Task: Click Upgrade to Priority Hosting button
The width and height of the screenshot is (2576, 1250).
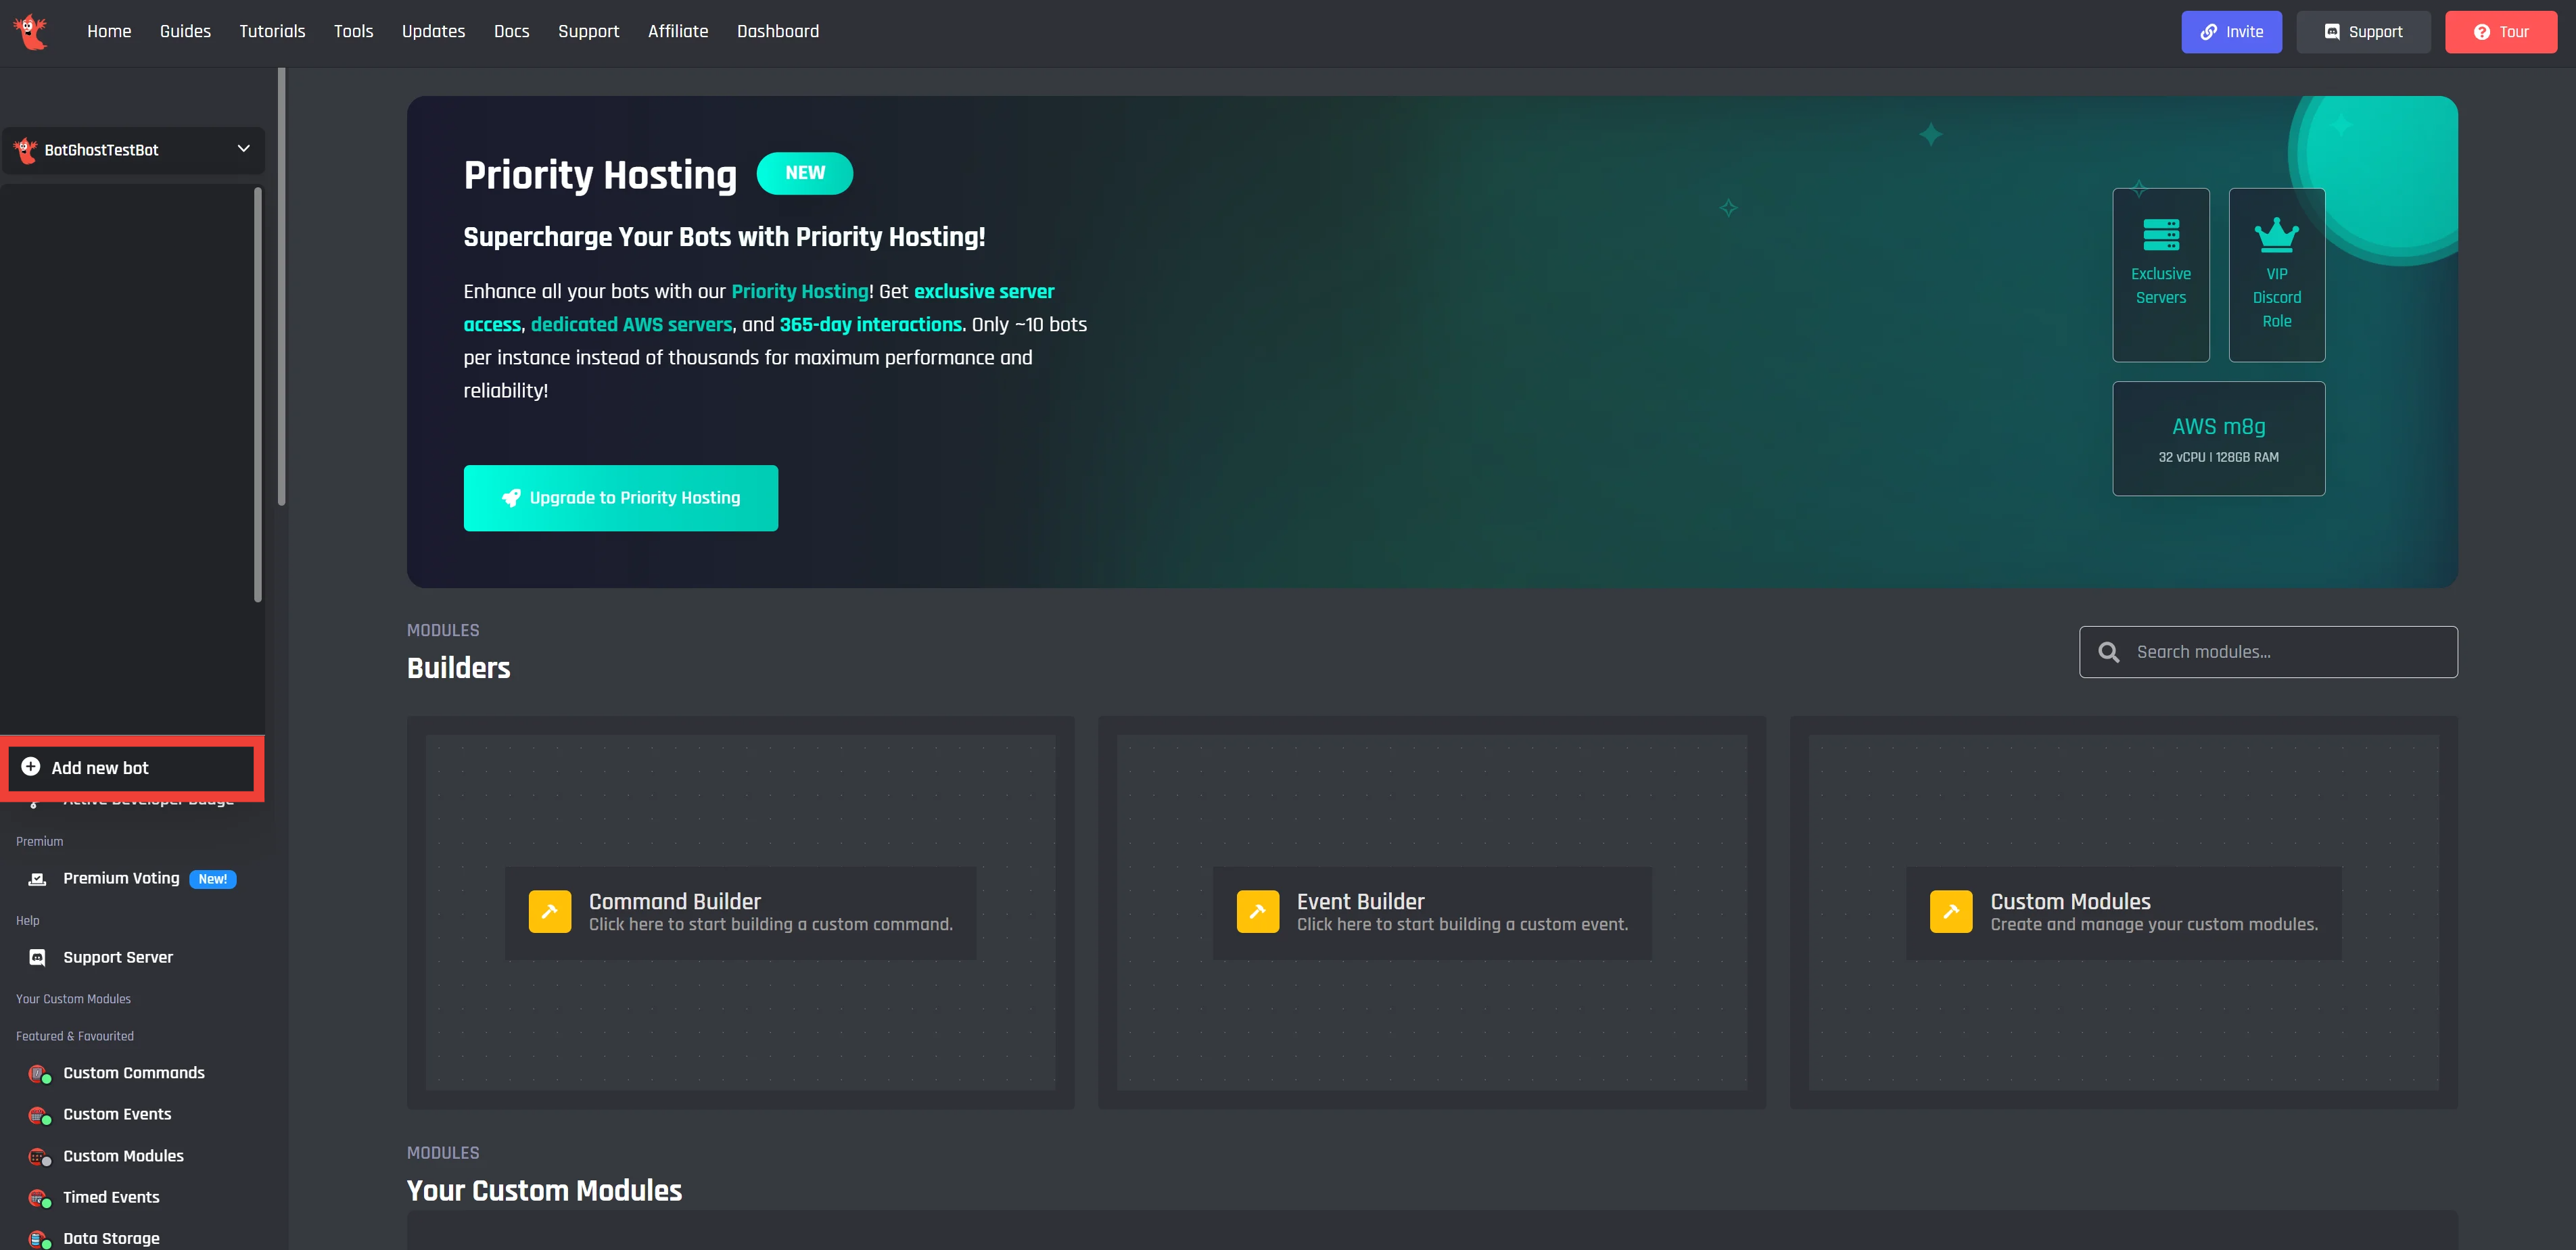Action: pos(620,498)
